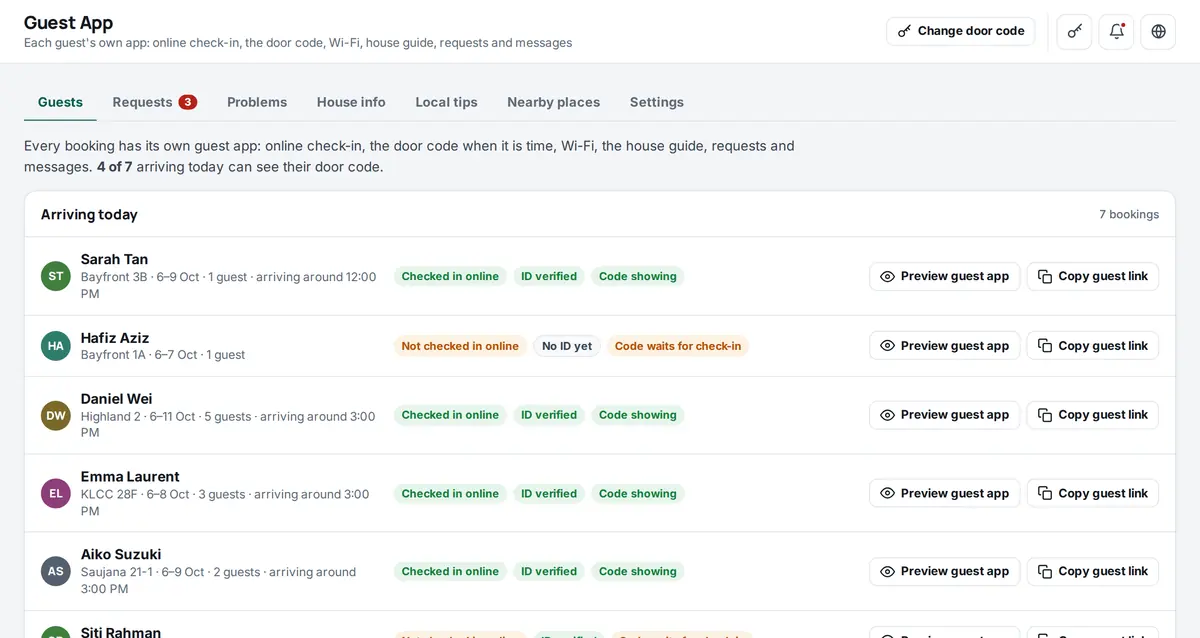Open the key icon button beside notifications
This screenshot has height=638, width=1200.
click(1075, 31)
